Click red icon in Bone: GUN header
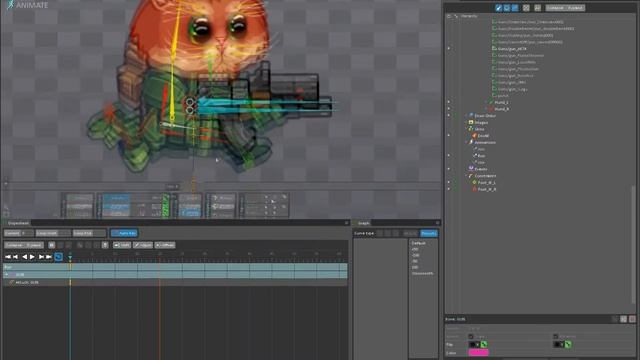The height and width of the screenshot is (360, 640). pyautogui.click(x=632, y=319)
